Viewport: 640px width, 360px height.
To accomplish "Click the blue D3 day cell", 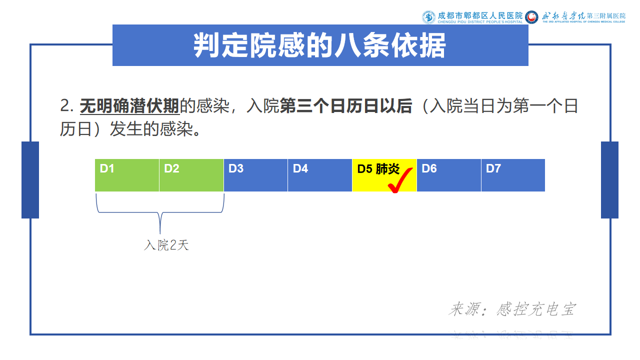I will pyautogui.click(x=256, y=175).
